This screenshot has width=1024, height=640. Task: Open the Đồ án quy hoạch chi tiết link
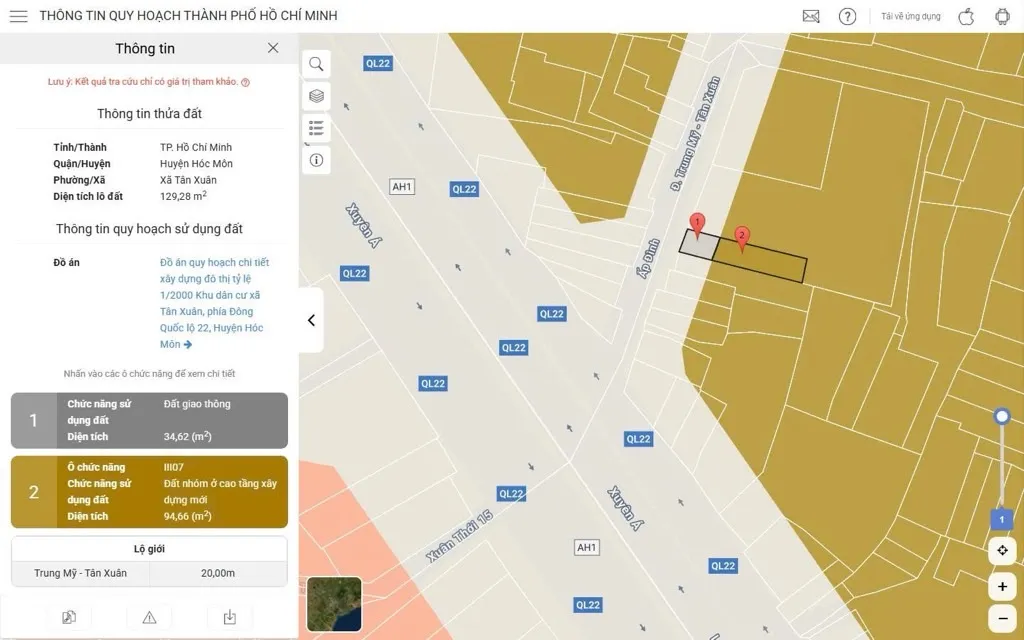(x=214, y=303)
